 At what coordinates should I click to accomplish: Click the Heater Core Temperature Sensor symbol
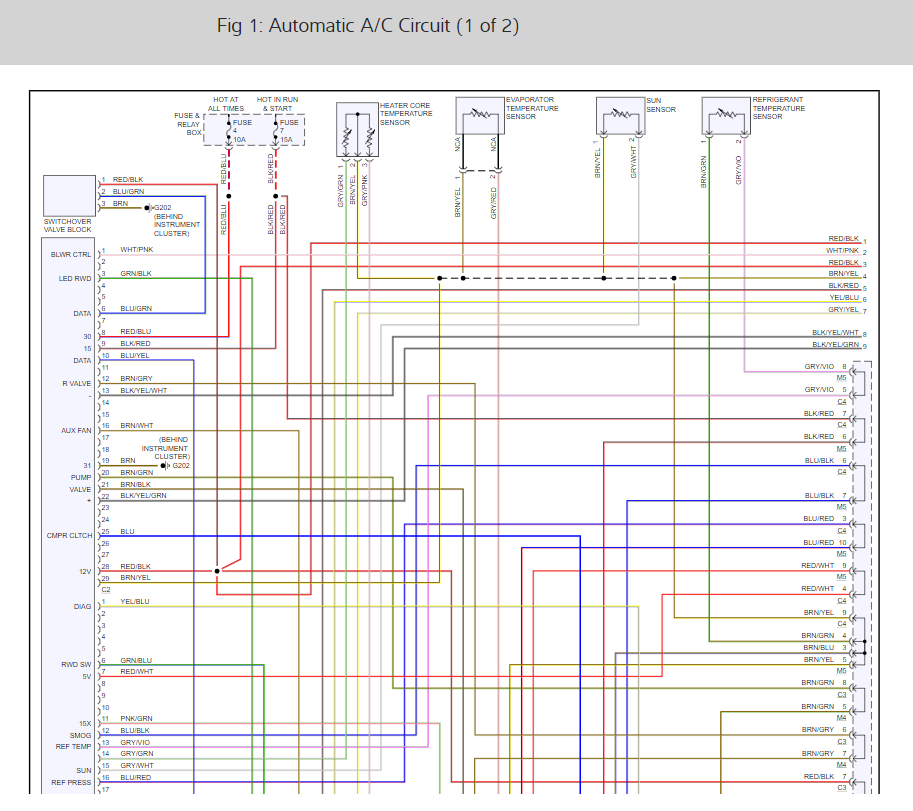[x=358, y=129]
